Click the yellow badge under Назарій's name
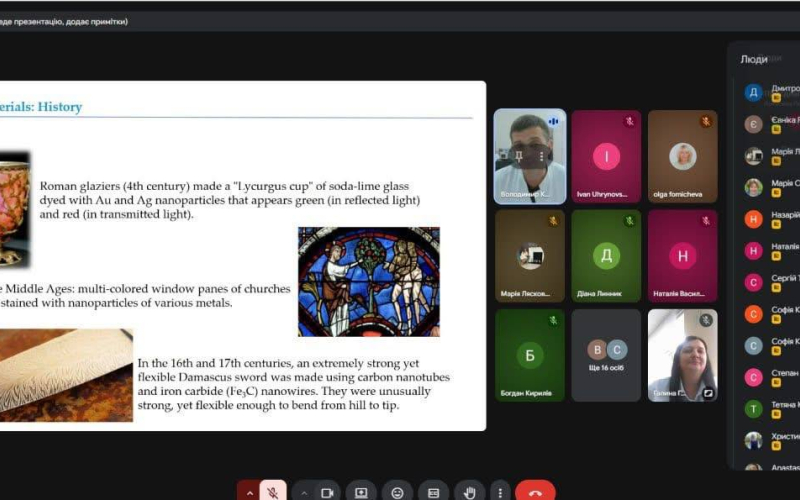The height and width of the screenshot is (500, 800). (776, 224)
